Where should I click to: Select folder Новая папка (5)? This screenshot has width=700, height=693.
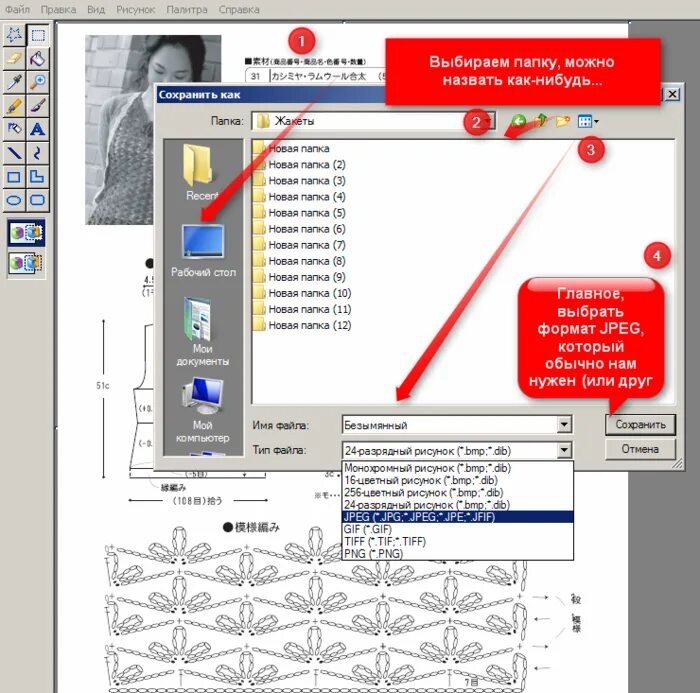[300, 213]
